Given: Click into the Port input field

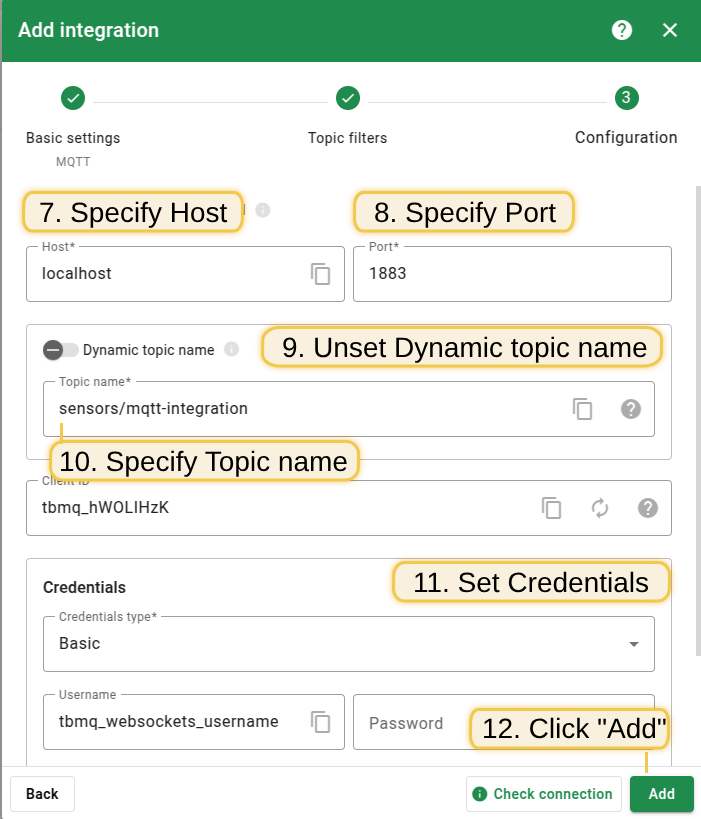Looking at the screenshot, I should tap(511, 274).
